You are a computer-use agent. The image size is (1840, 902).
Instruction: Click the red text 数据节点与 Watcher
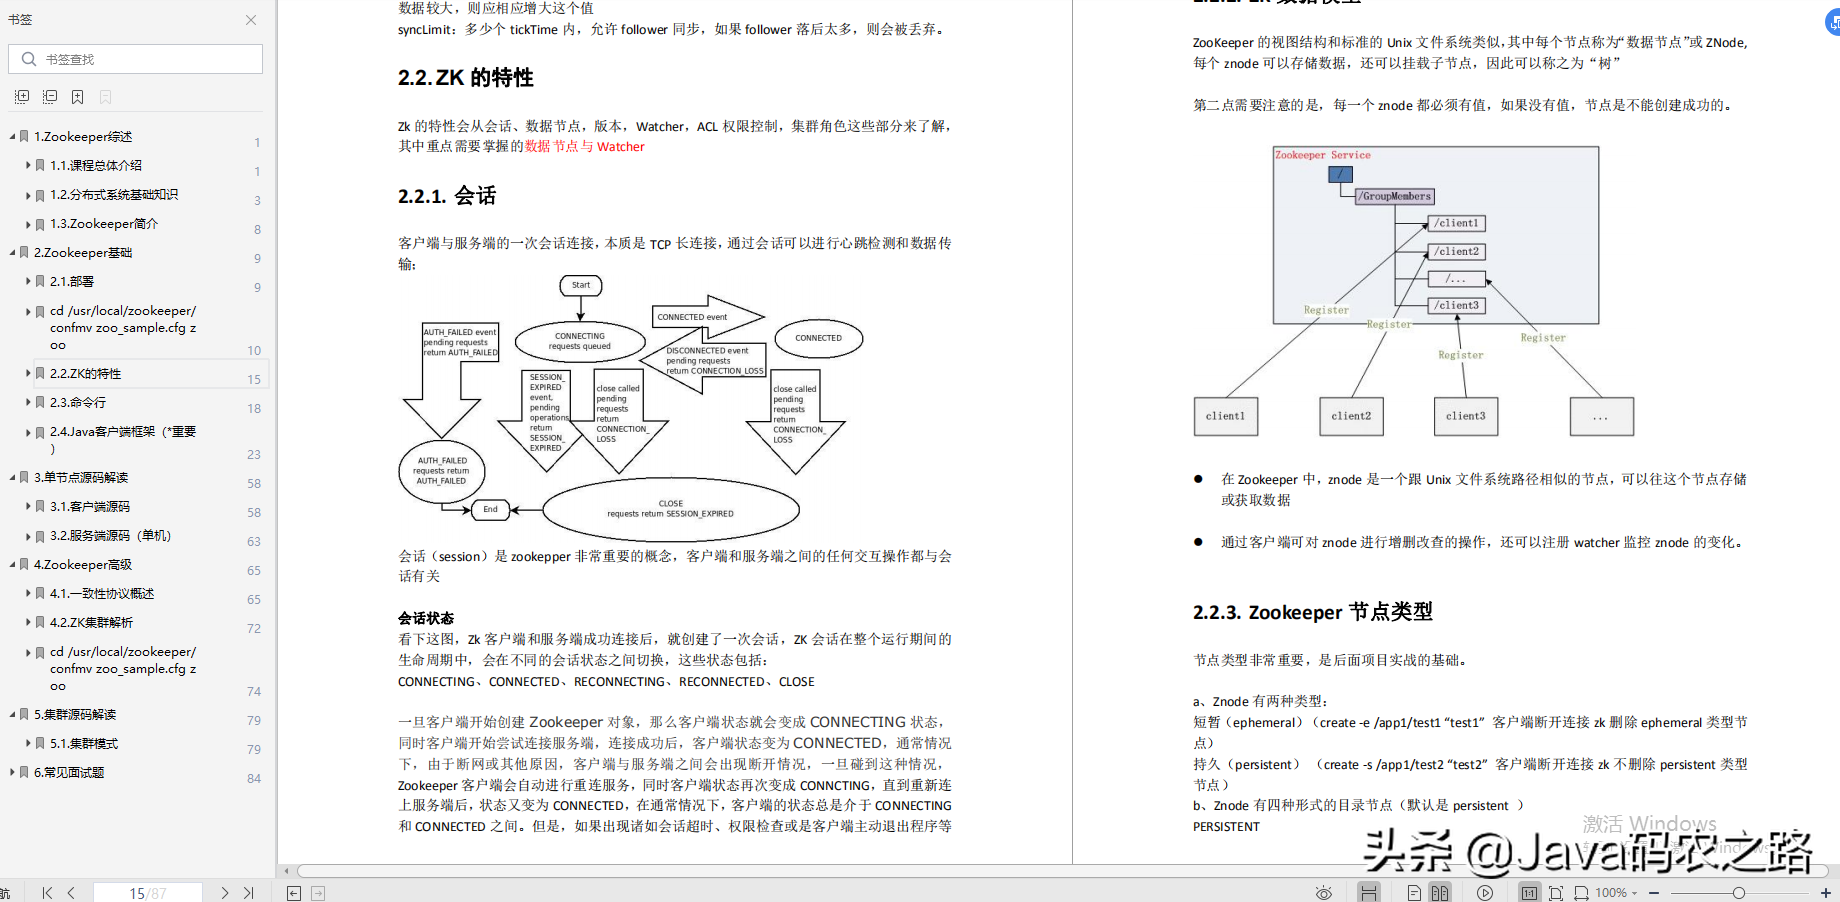point(585,146)
